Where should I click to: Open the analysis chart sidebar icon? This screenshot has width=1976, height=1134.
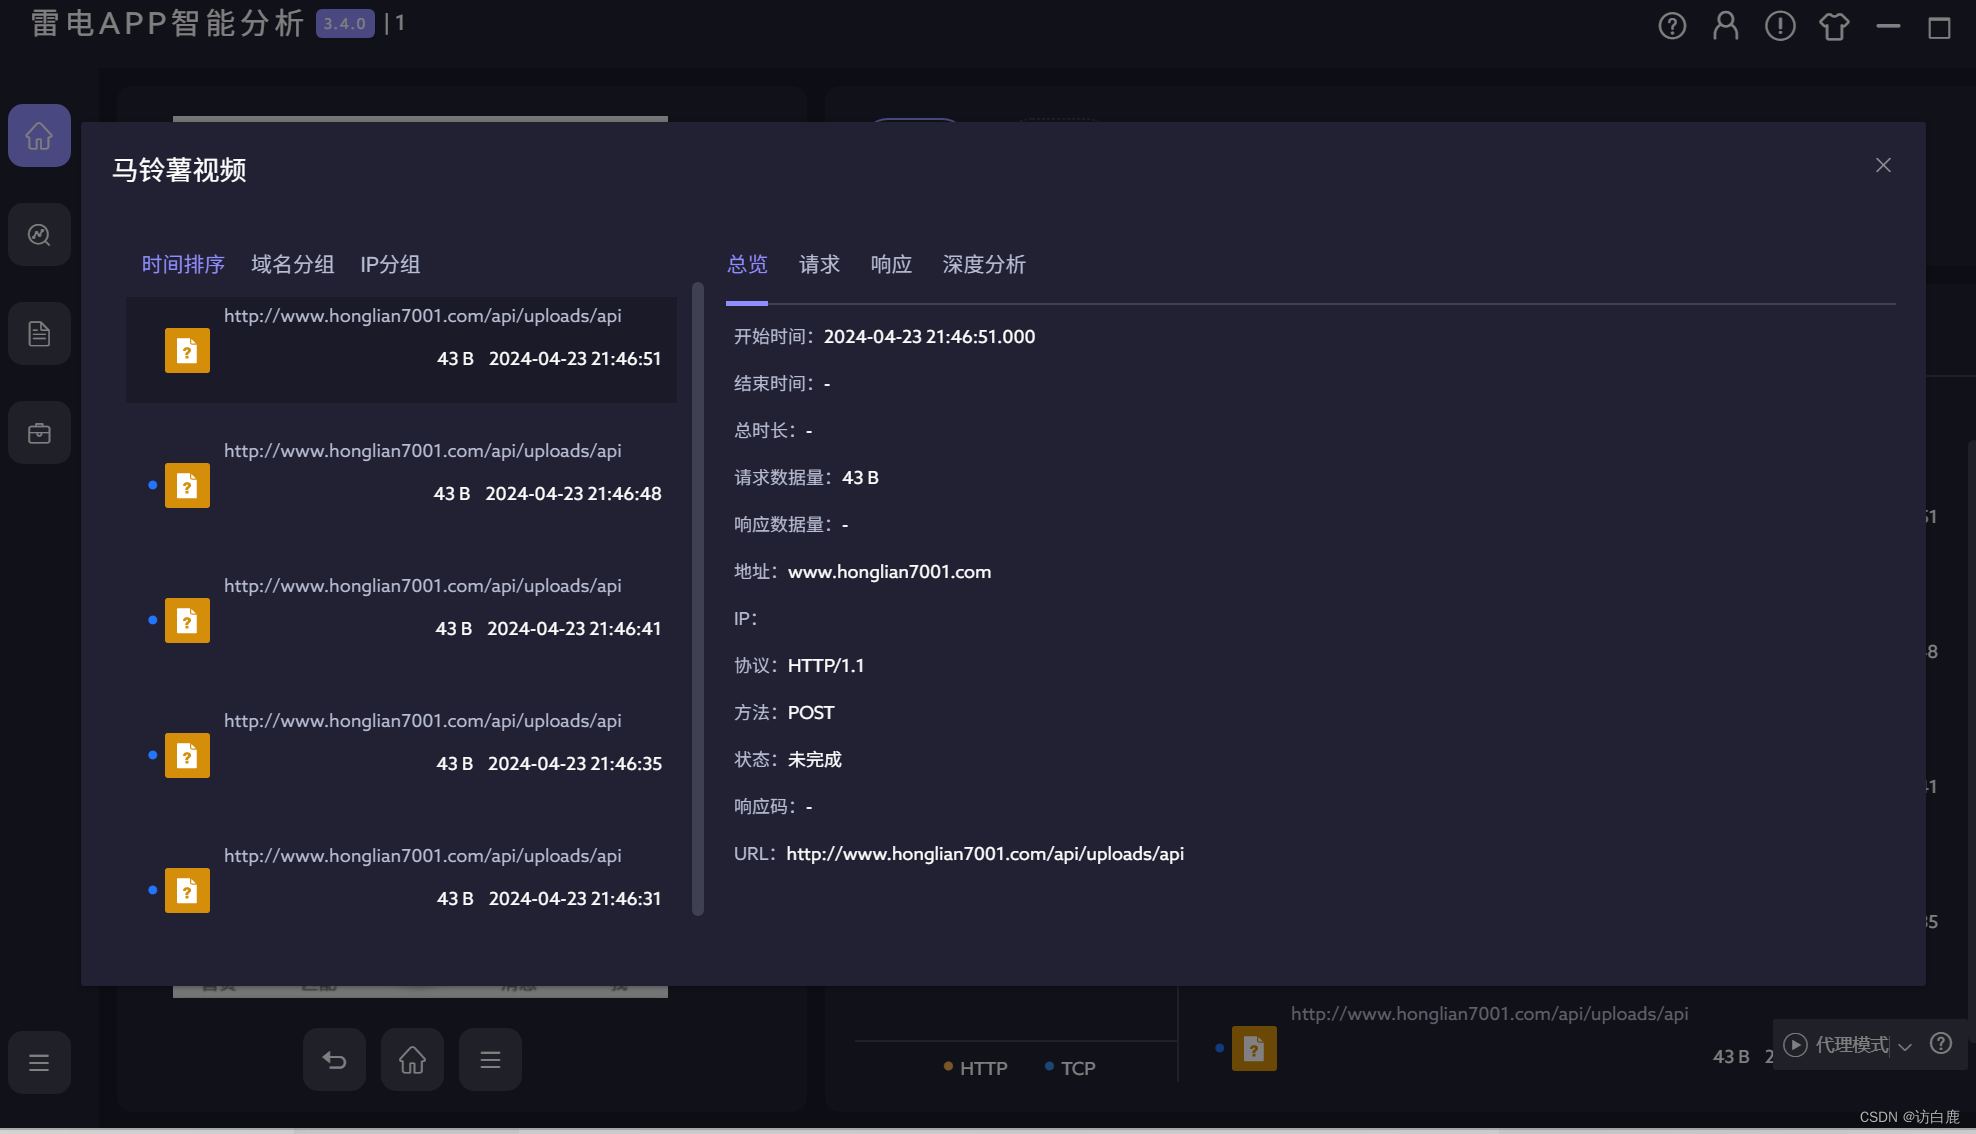(39, 235)
